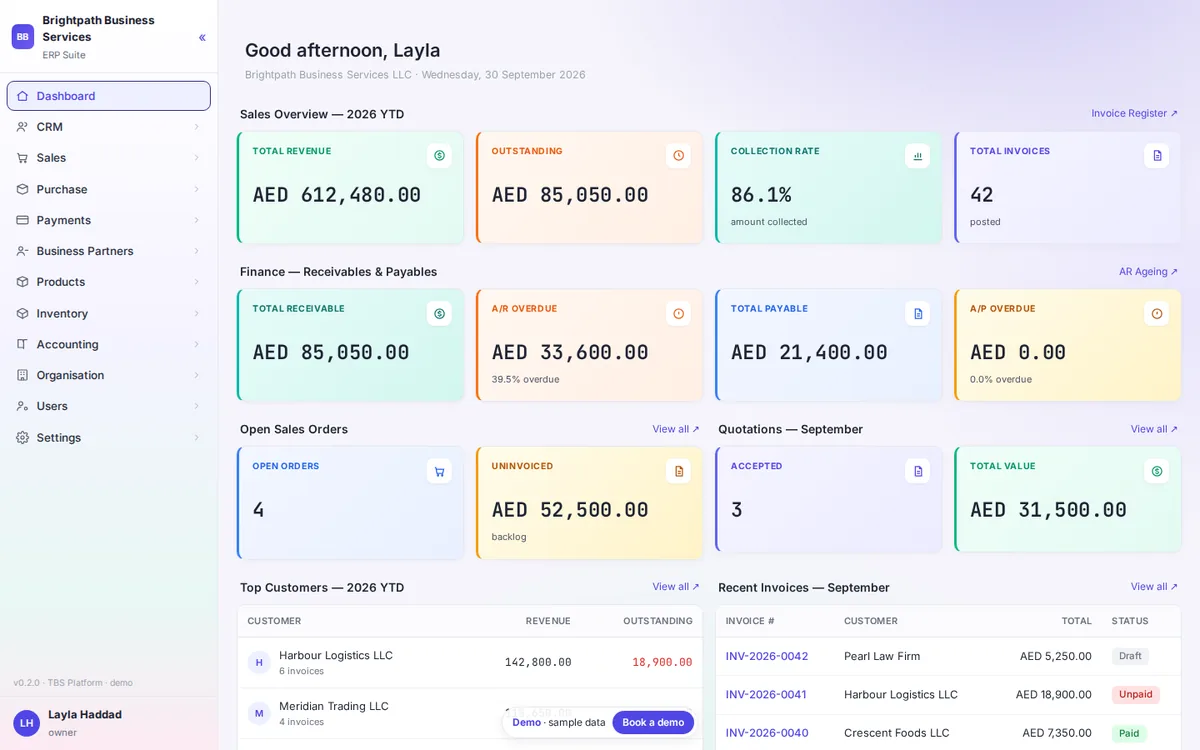Expand the Inventory menu chevron
Screen dimensions: 1200x750
(x=196, y=313)
